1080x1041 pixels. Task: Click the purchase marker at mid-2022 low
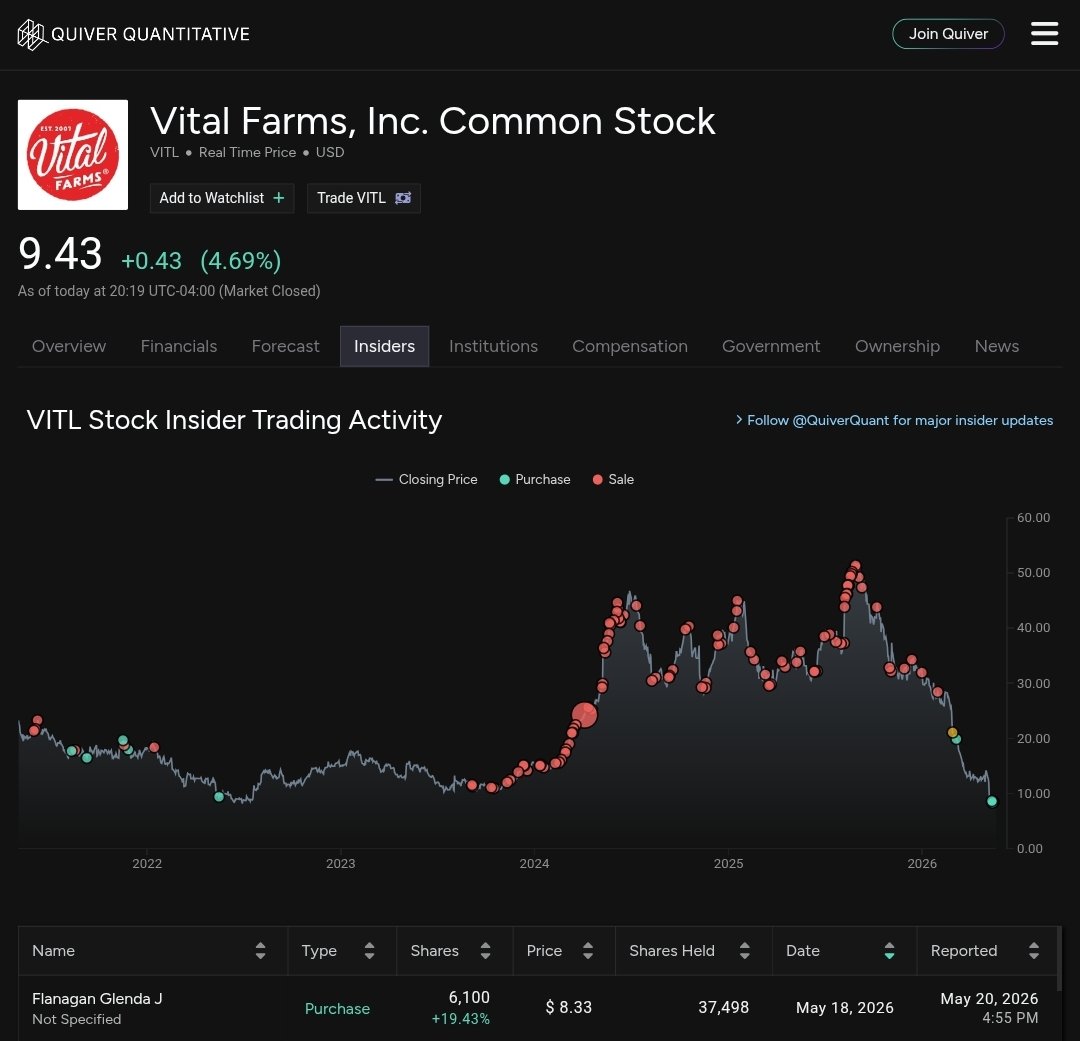point(219,796)
